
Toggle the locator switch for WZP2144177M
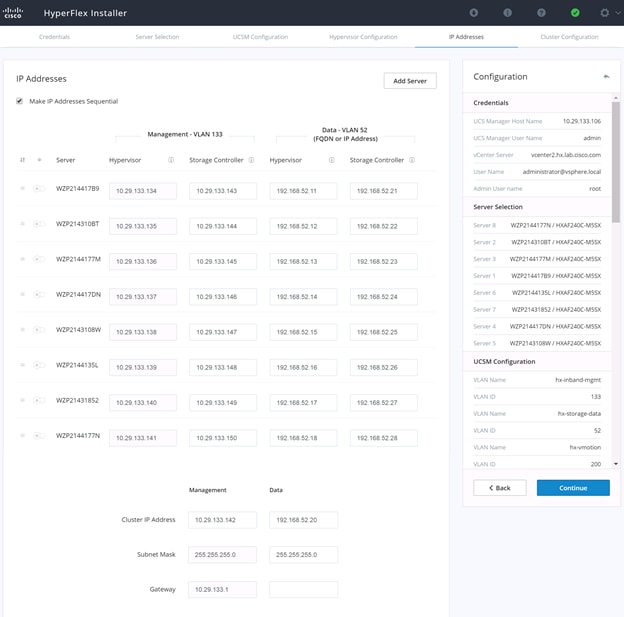[39, 259]
